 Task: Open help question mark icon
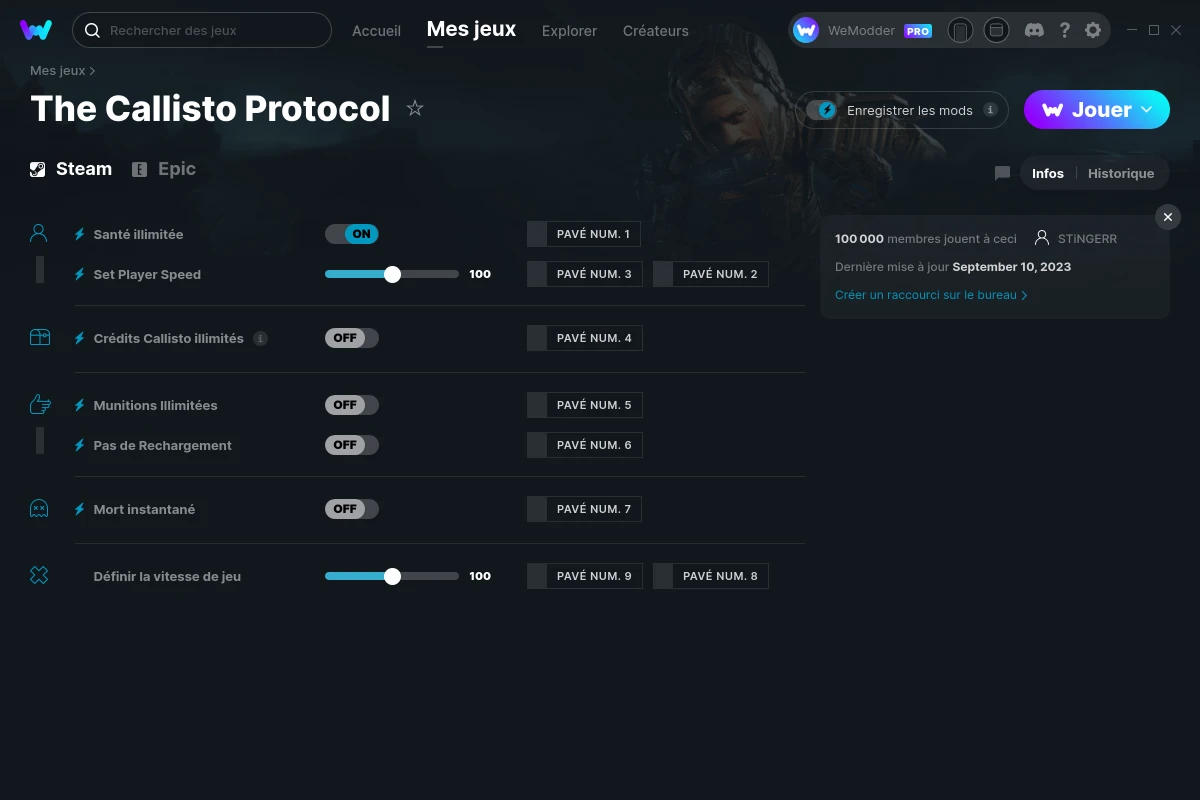click(x=1065, y=31)
